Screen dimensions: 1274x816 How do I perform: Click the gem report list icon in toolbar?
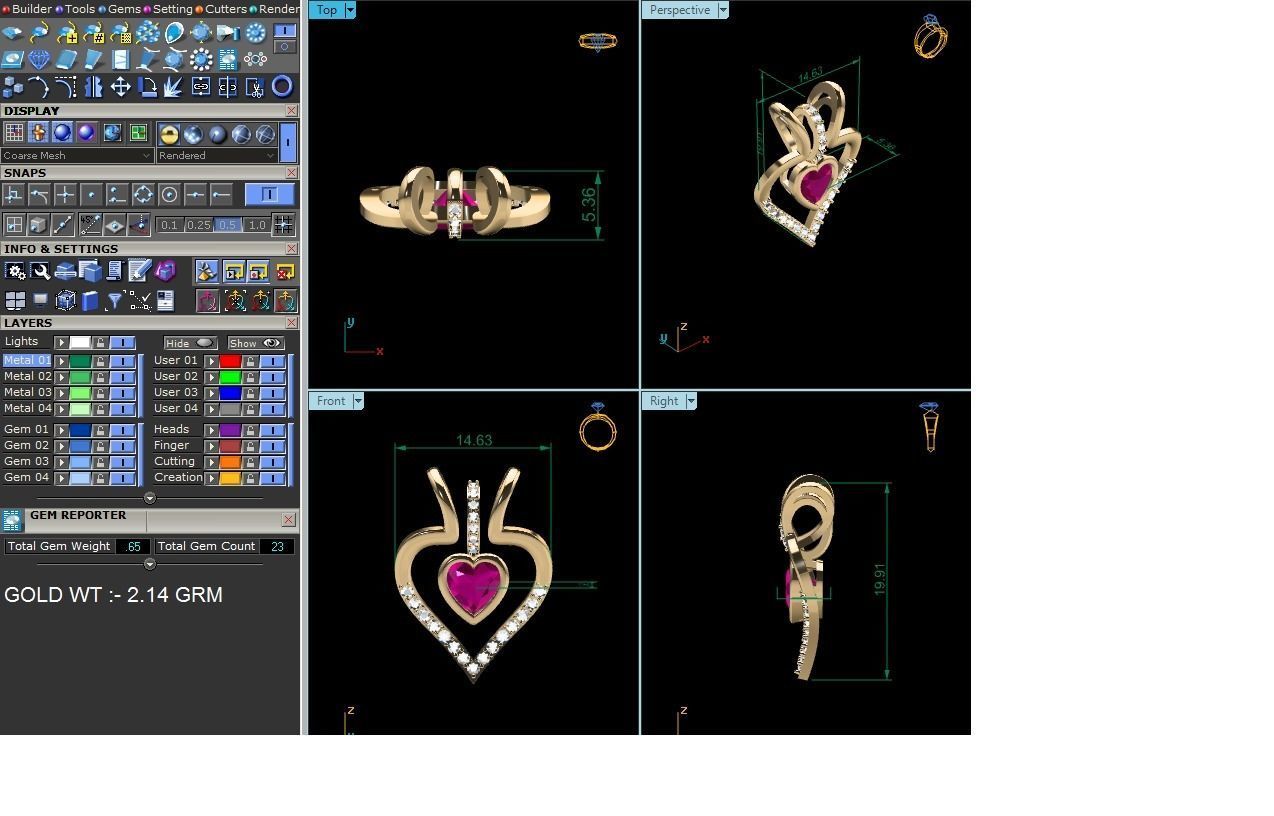coord(228,60)
